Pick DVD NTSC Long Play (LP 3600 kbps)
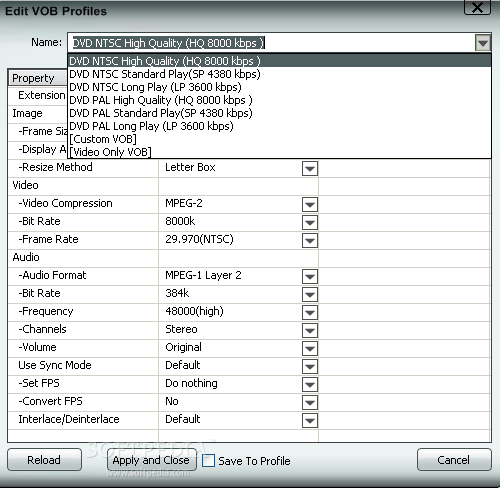 (279, 87)
